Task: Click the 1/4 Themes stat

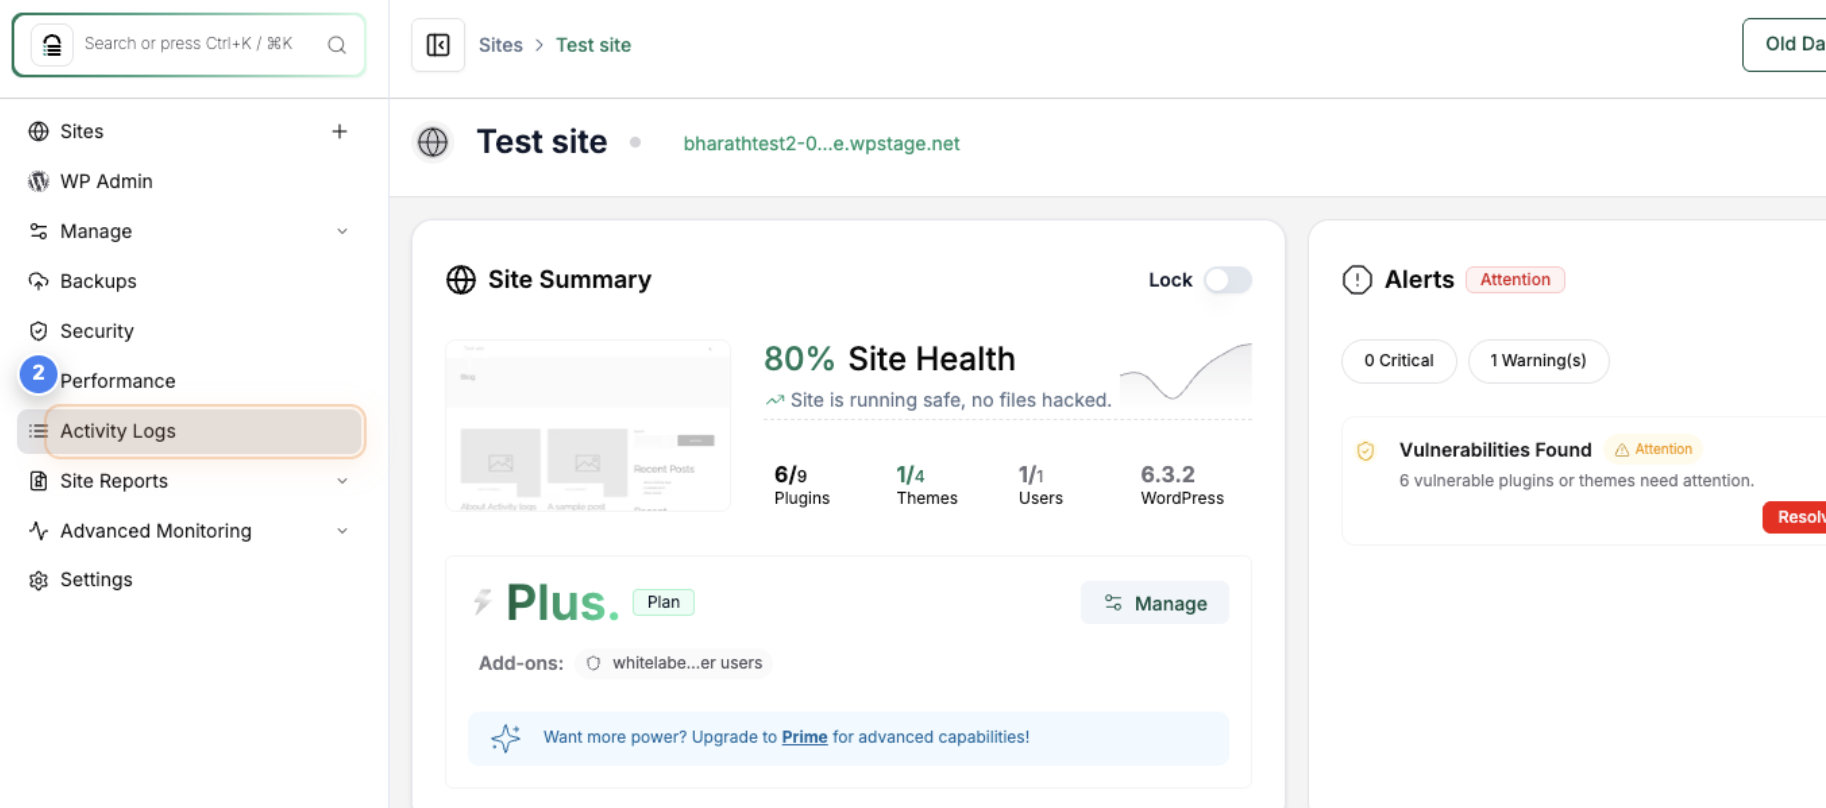Action: click(x=927, y=485)
